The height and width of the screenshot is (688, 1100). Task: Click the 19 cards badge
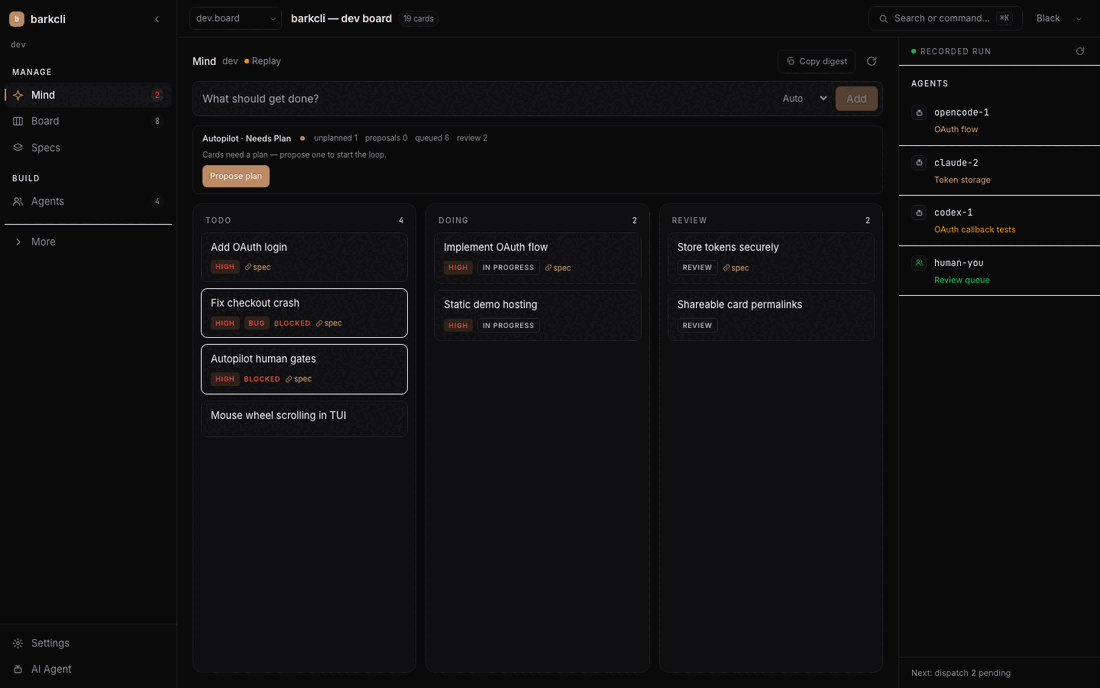coord(418,19)
